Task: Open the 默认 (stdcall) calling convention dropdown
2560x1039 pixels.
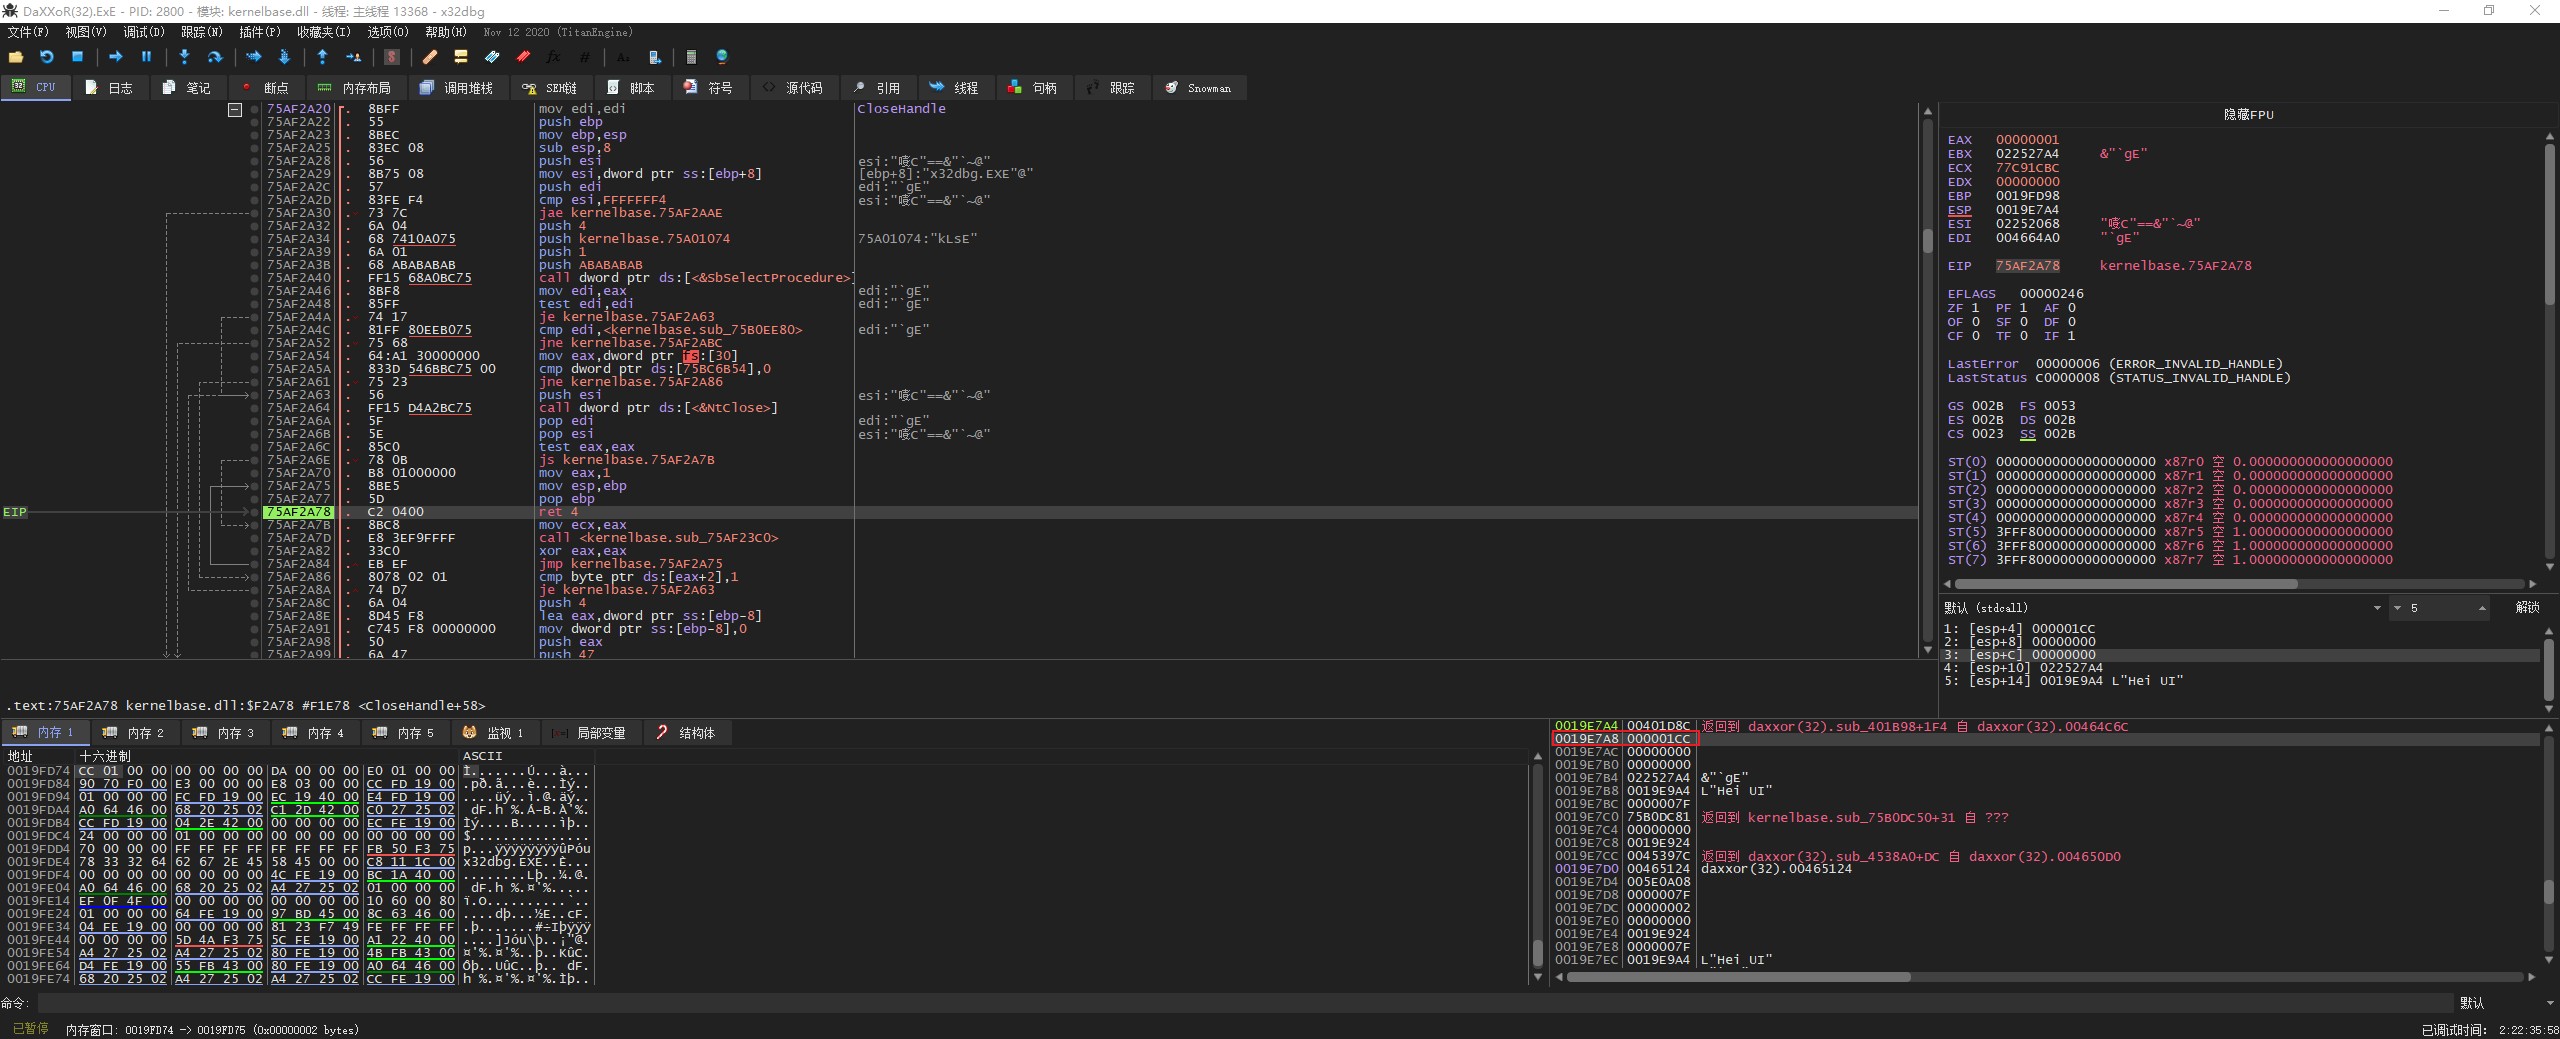Action: point(2162,608)
